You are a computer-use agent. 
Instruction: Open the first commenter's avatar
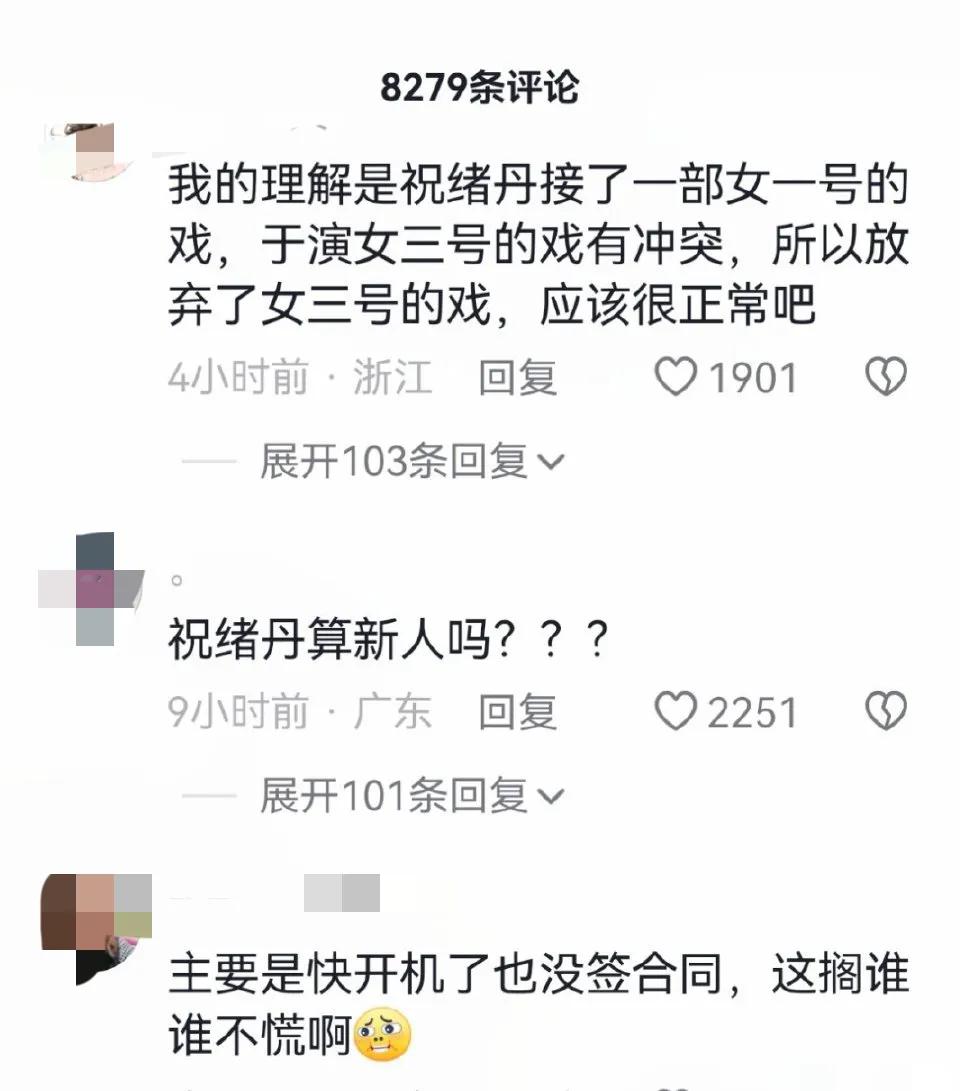click(87, 152)
